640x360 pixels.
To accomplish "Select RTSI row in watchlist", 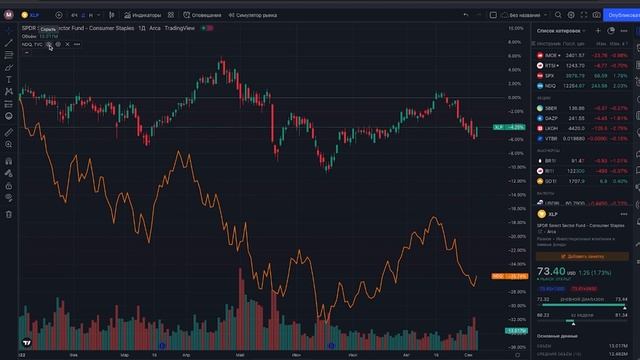I will pos(582,65).
